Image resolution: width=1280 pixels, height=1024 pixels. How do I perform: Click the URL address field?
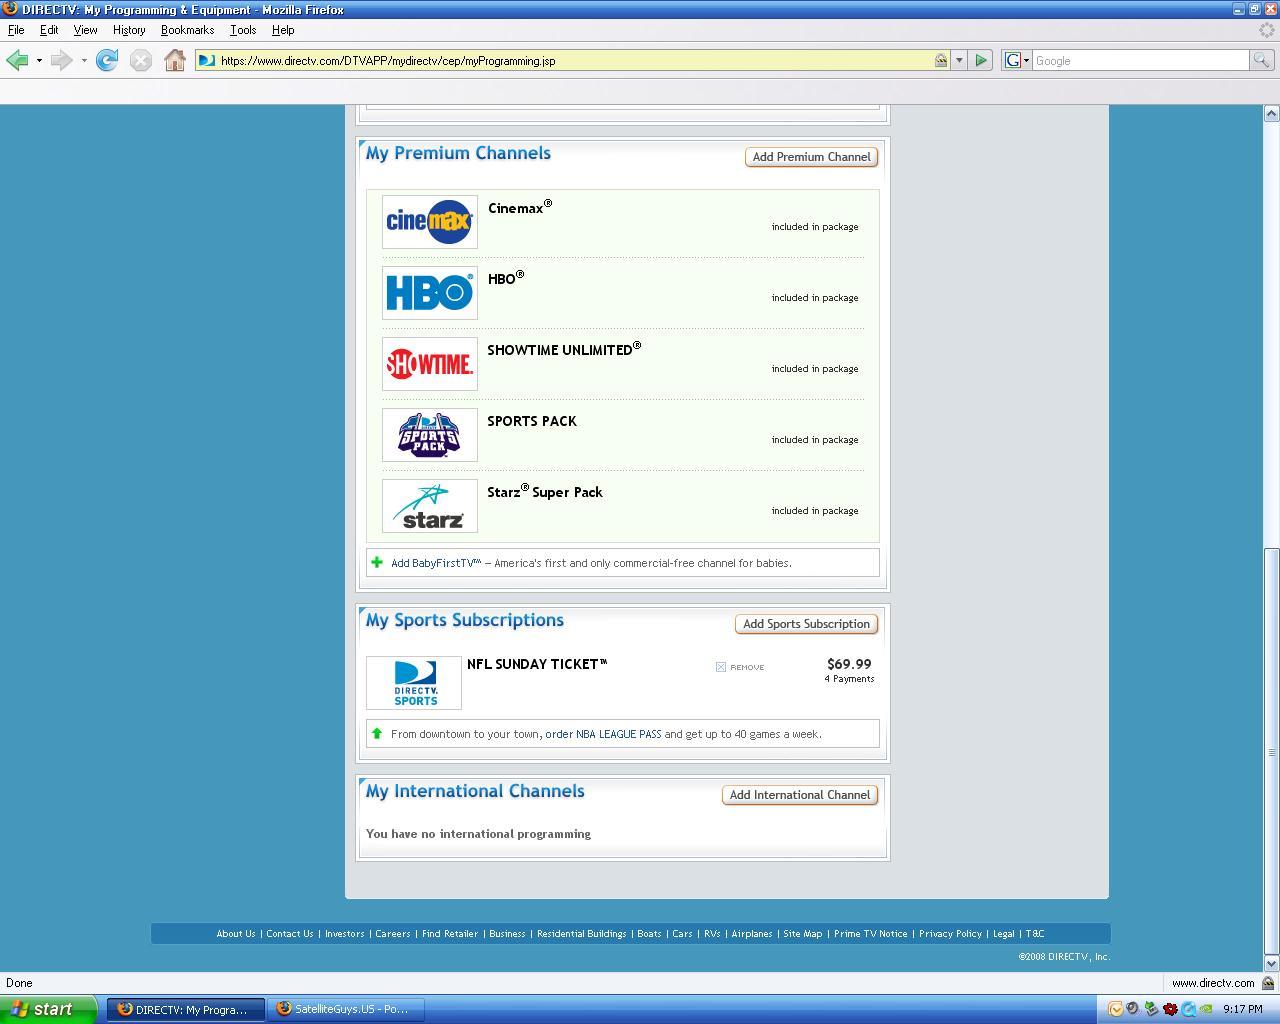coord(575,61)
